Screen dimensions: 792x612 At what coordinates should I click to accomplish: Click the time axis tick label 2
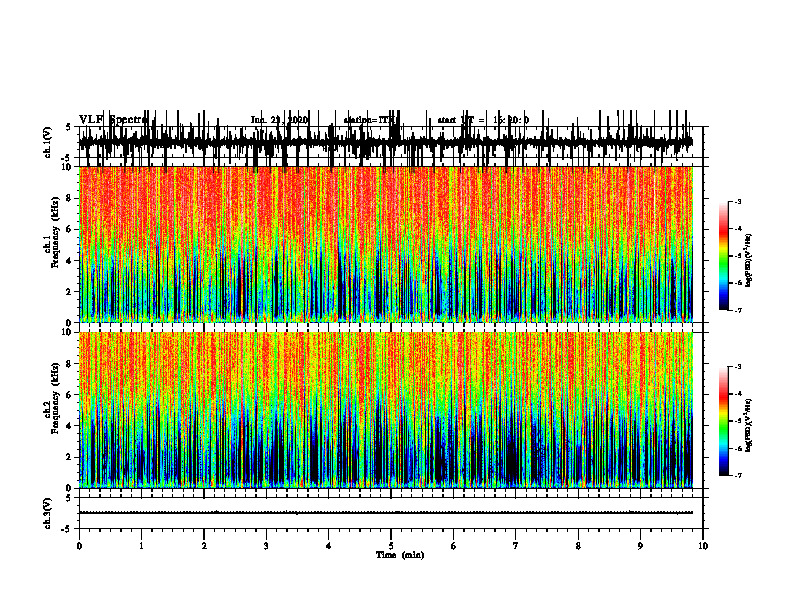click(204, 546)
